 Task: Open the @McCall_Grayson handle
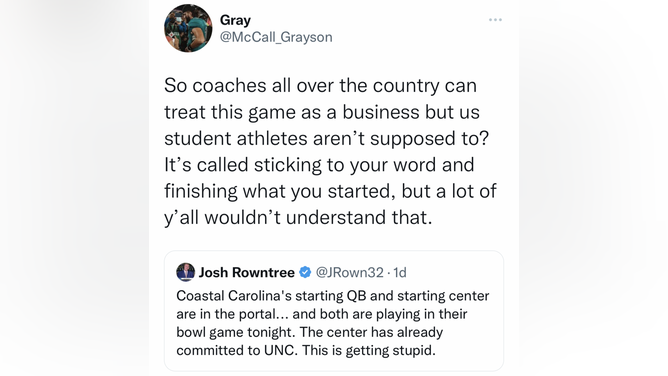(x=276, y=37)
